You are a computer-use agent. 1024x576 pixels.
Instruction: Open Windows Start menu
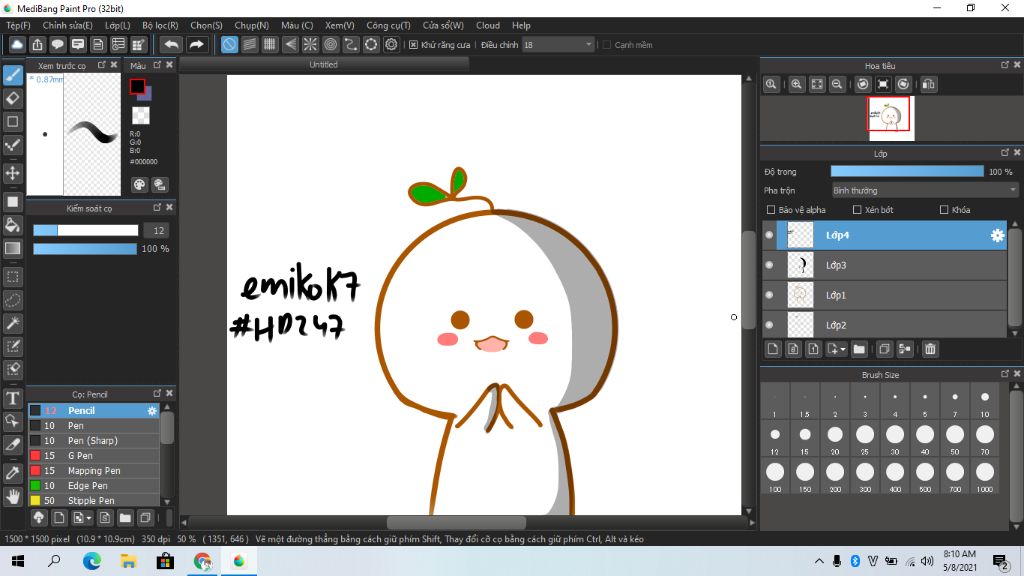18,561
